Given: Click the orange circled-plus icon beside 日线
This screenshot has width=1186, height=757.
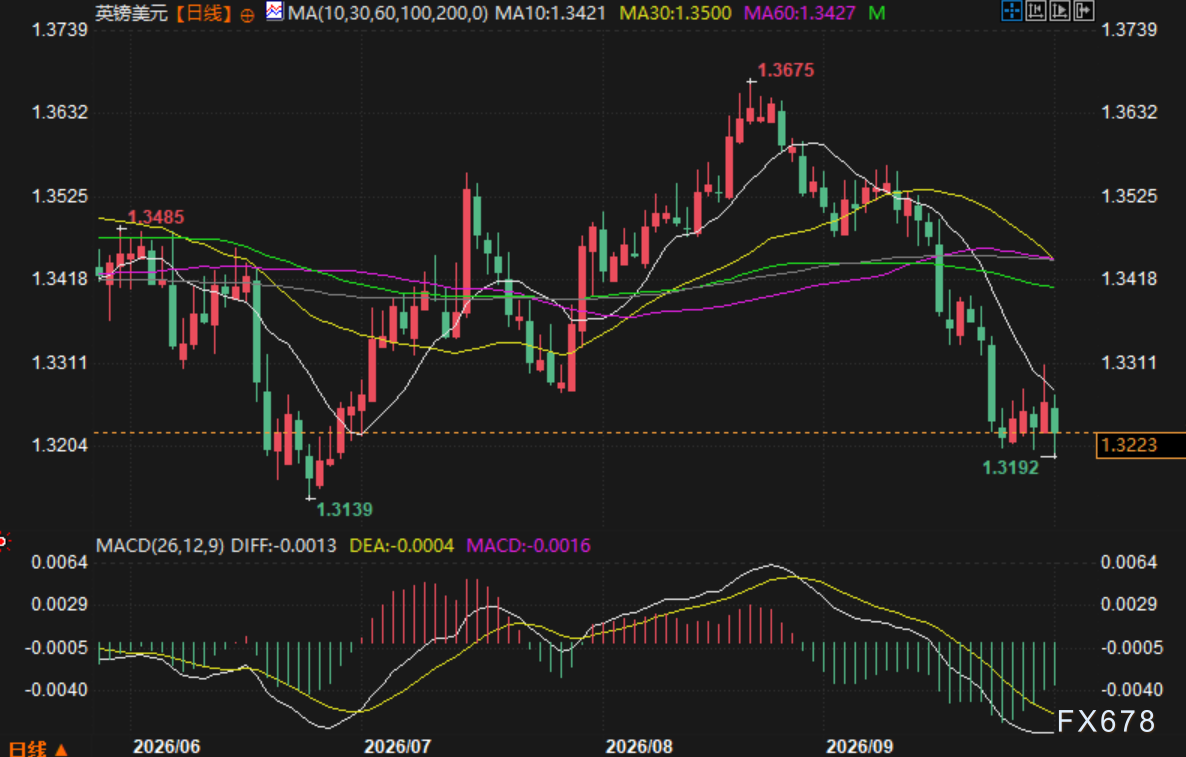Looking at the screenshot, I should click(x=247, y=14).
